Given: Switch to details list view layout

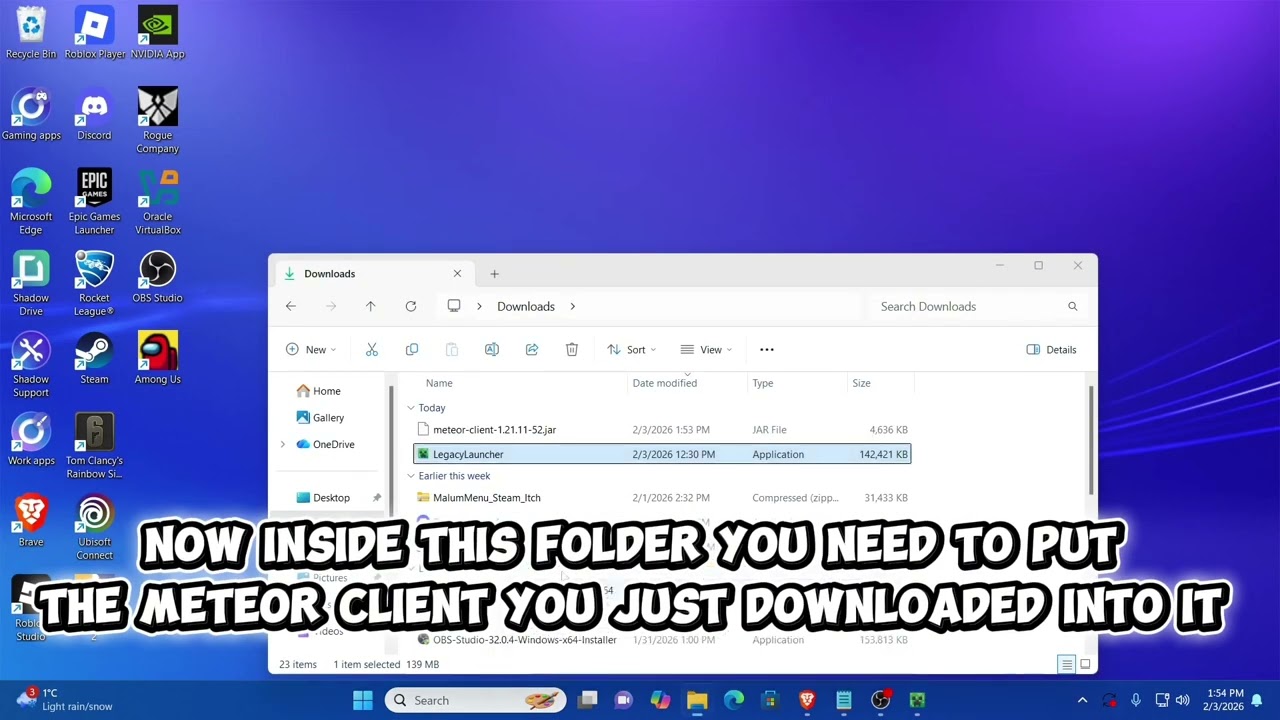Looking at the screenshot, I should point(1067,664).
